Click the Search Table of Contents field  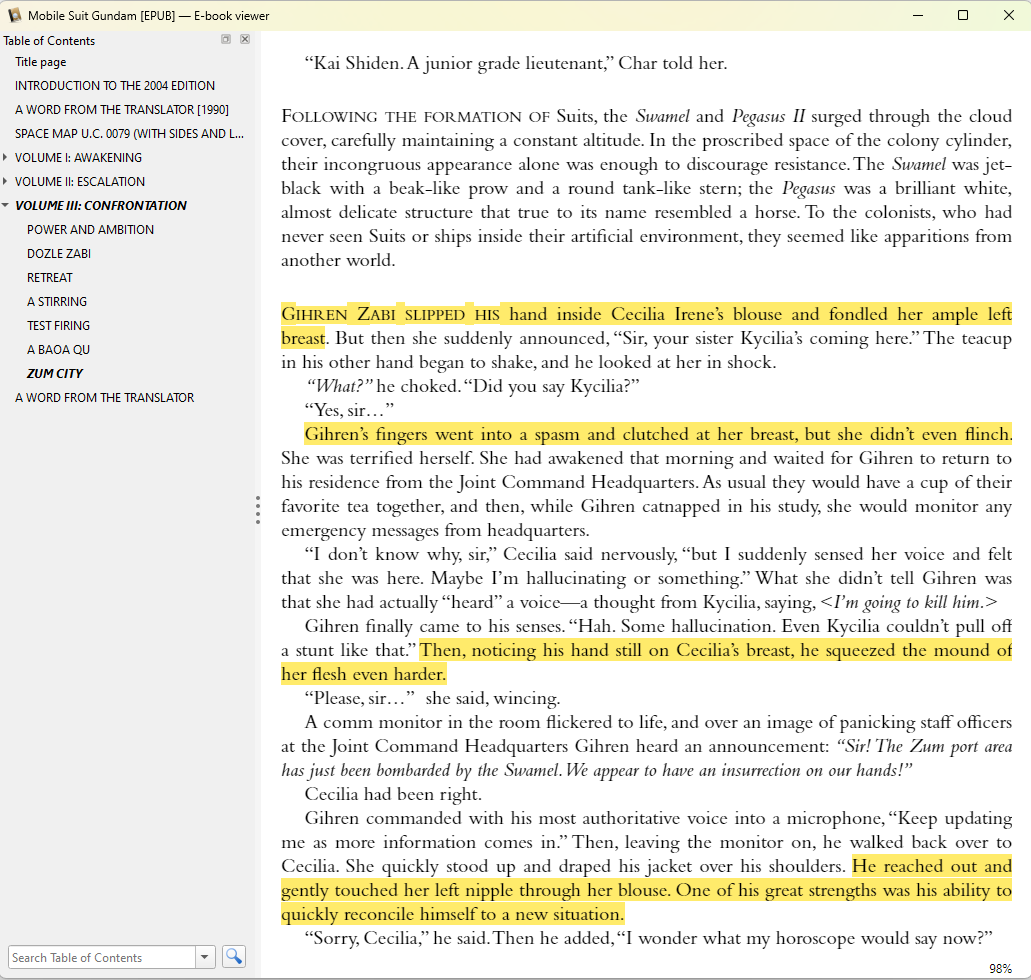coord(102,957)
